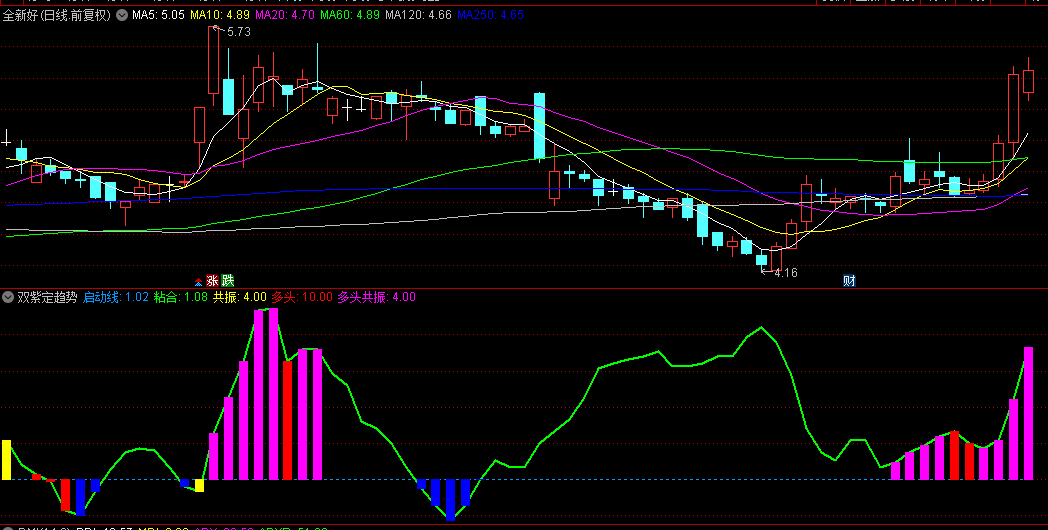Select the 双紫定趋势 indicator name

pos(47,297)
